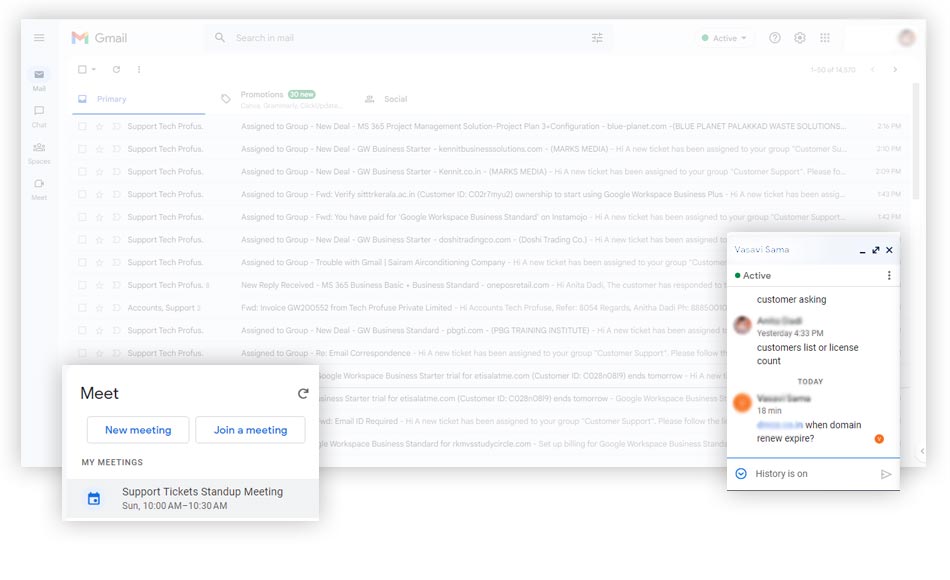The image size is (950, 580).
Task: Switch to the Primary tab
Action: (x=139, y=99)
